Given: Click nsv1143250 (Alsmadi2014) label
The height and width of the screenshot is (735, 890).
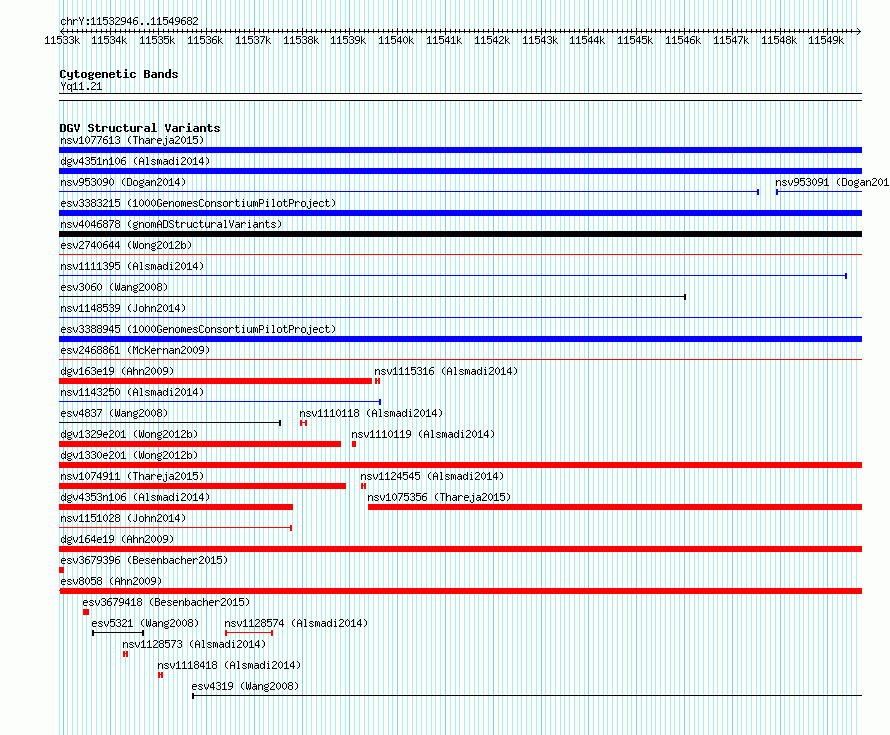Looking at the screenshot, I should (132, 392).
